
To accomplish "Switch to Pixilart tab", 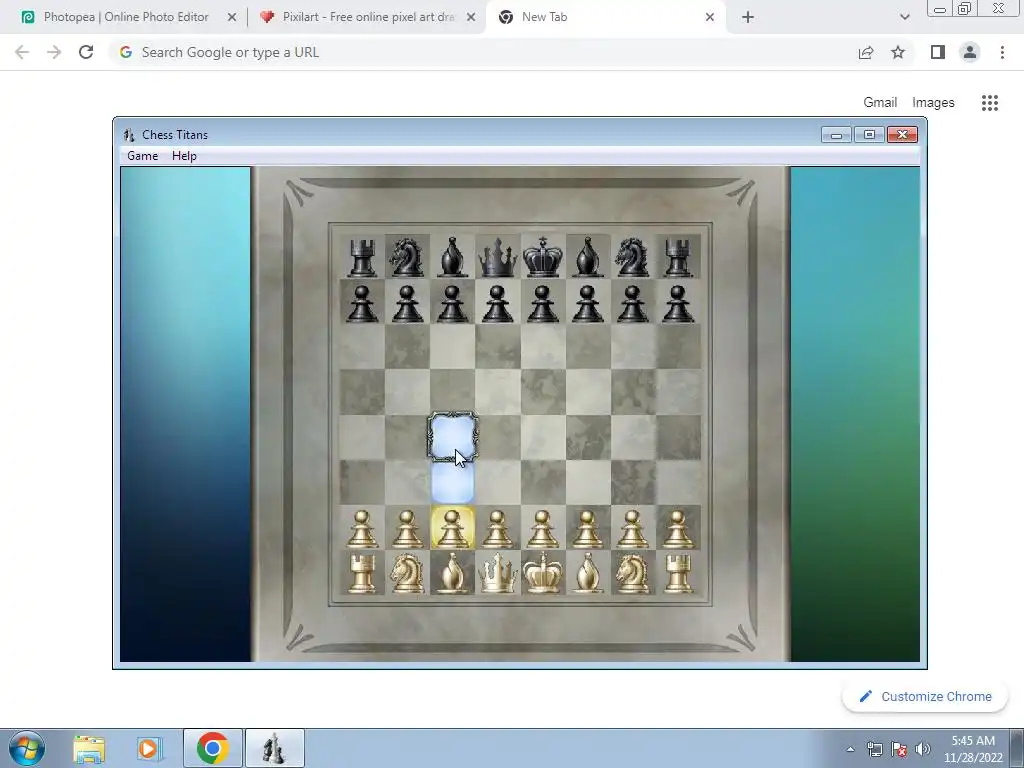I will click(x=368, y=17).
